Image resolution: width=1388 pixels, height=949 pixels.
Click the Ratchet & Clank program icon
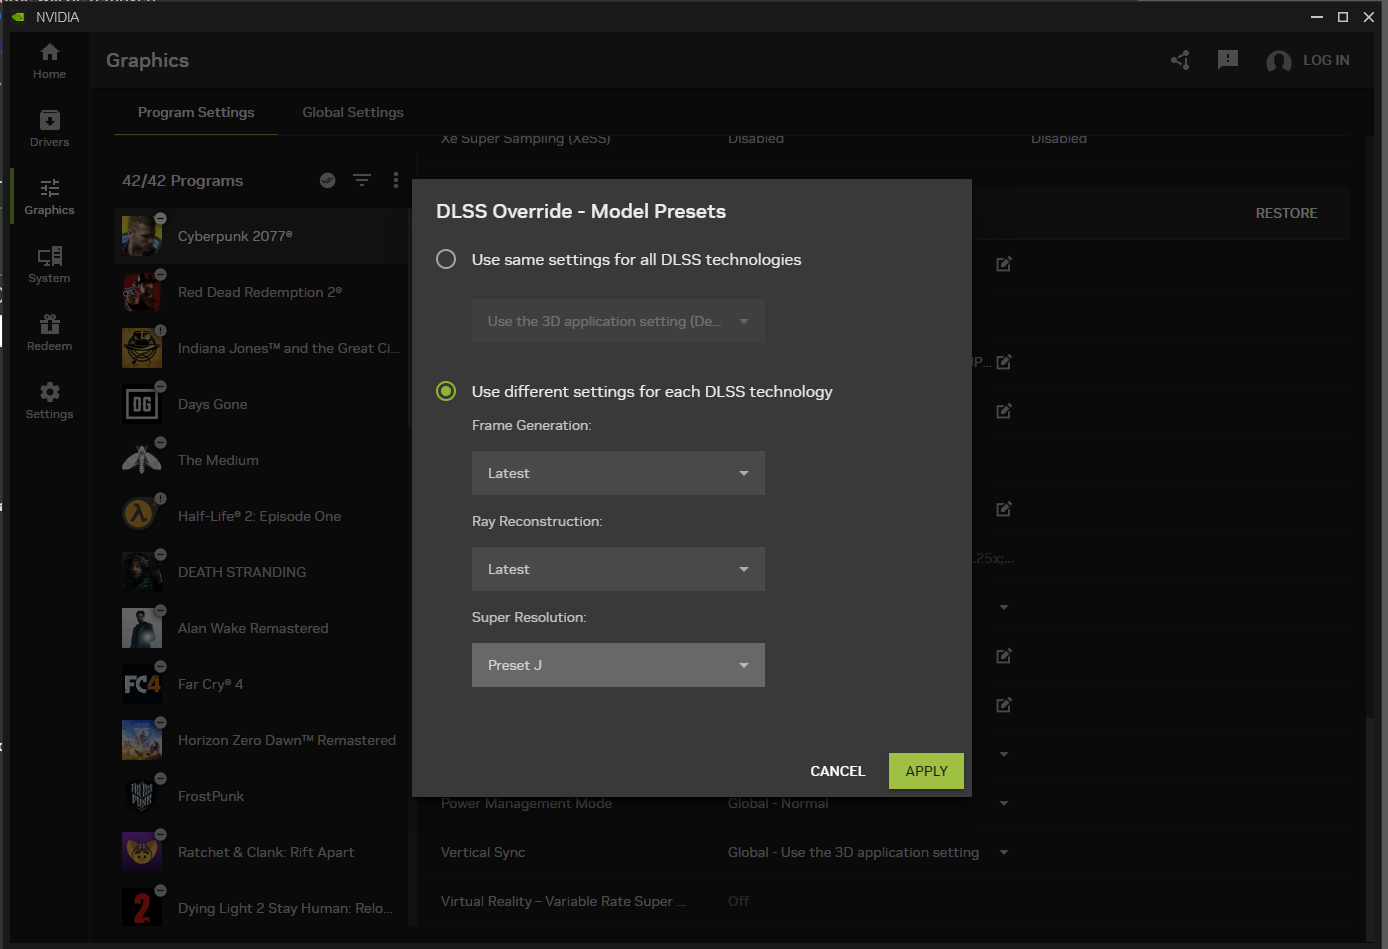pos(142,852)
